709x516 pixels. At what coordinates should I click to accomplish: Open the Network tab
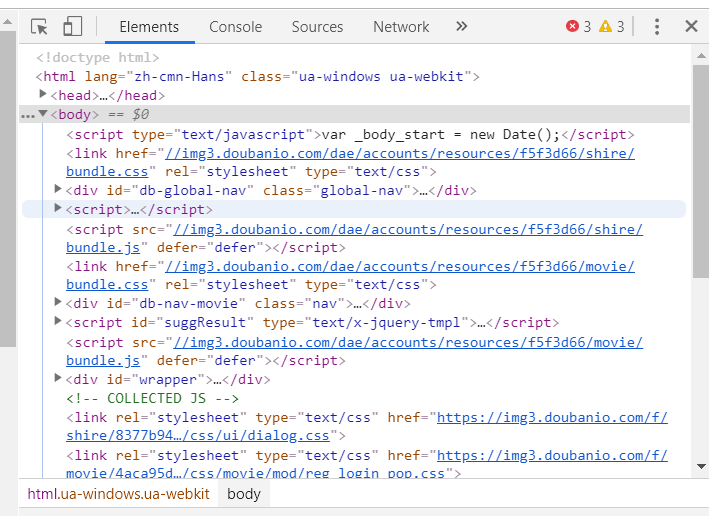401,27
